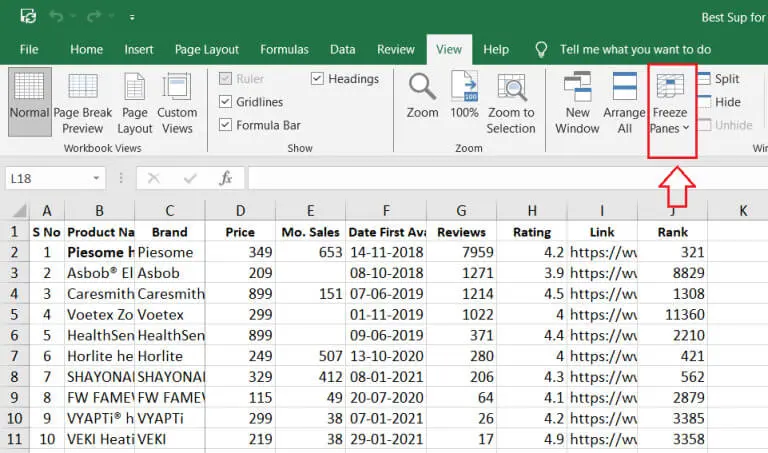Image resolution: width=768 pixels, height=453 pixels.
Task: Uncheck the Gridlines checkbox
Action: pyautogui.click(x=225, y=102)
